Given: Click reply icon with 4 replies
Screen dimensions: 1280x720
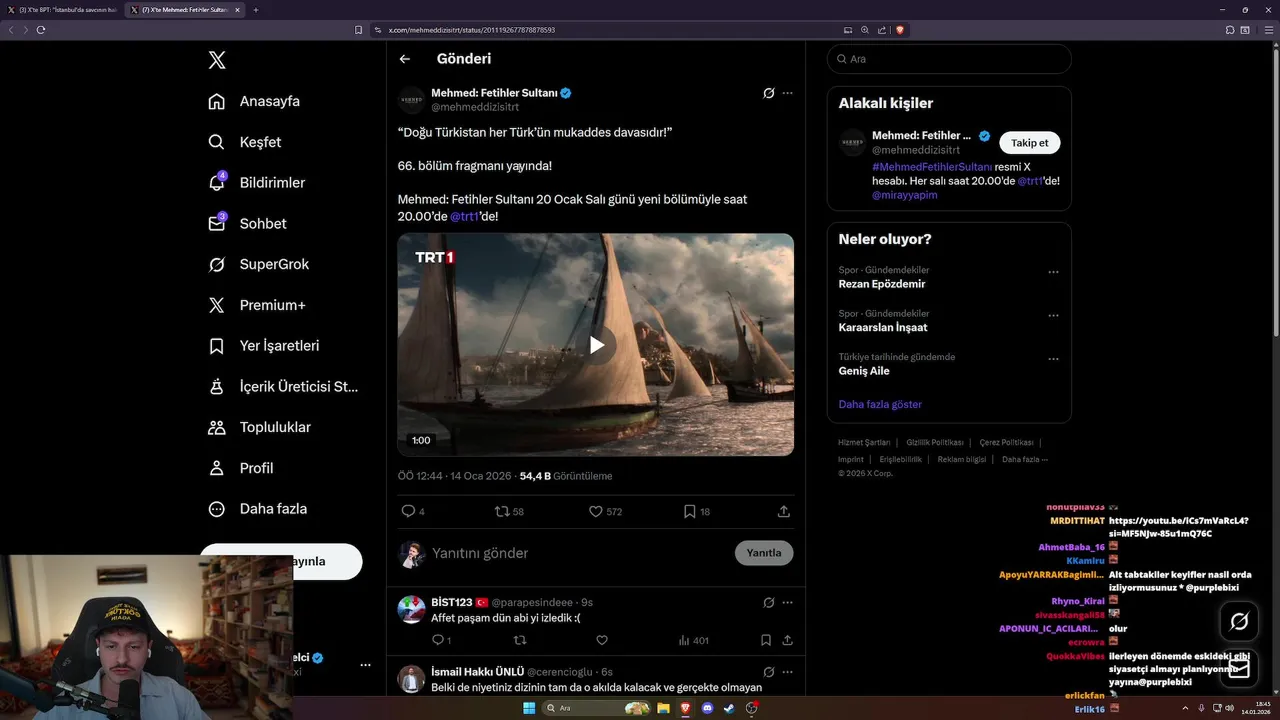Looking at the screenshot, I should 408,511.
